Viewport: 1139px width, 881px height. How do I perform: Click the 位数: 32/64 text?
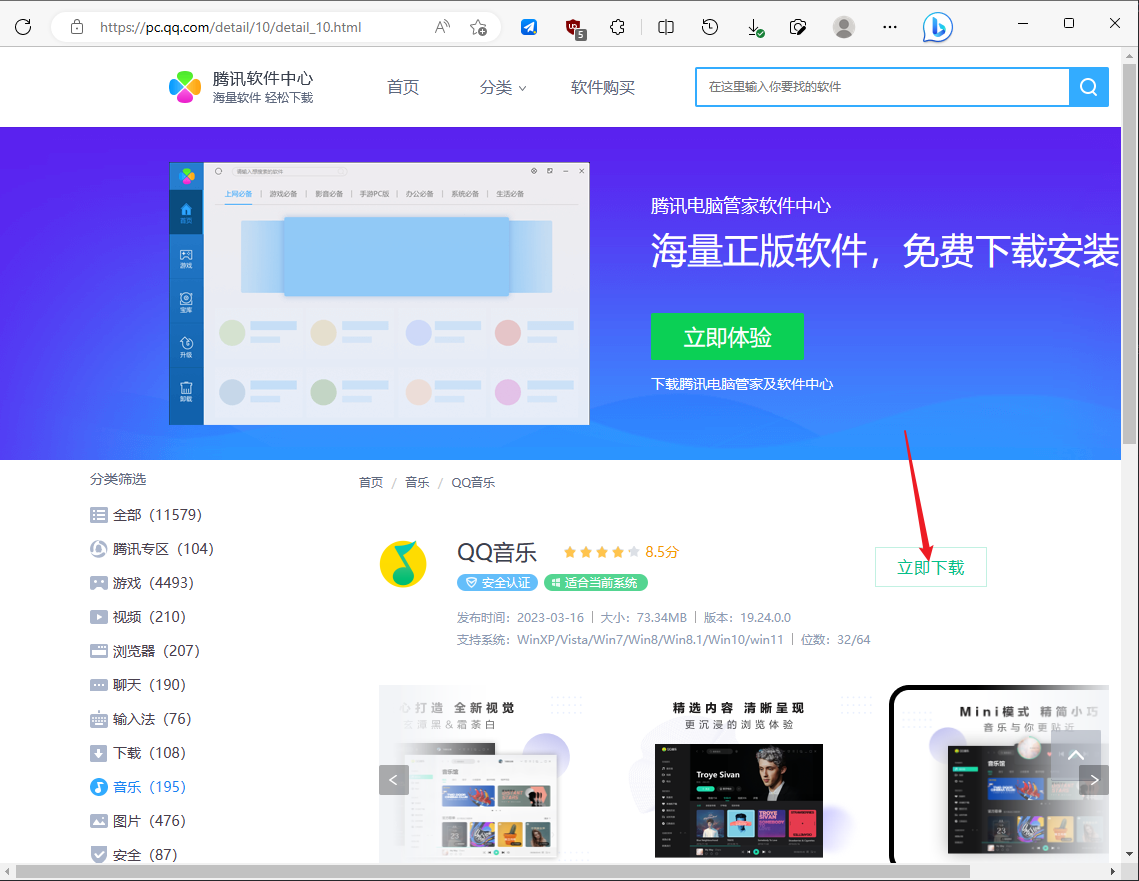(835, 640)
